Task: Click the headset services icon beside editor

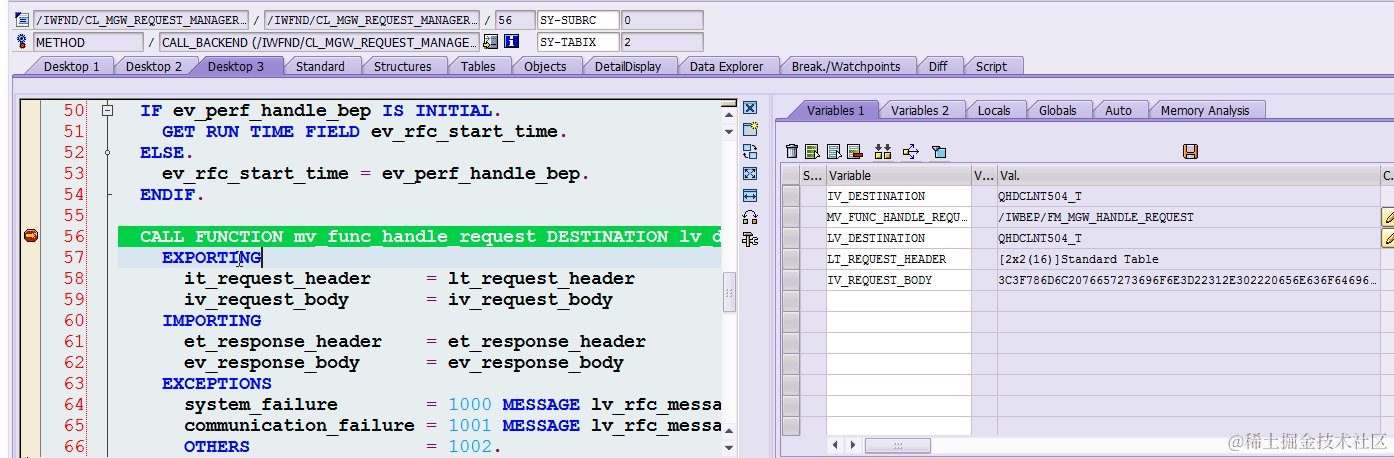Action: coord(750,217)
